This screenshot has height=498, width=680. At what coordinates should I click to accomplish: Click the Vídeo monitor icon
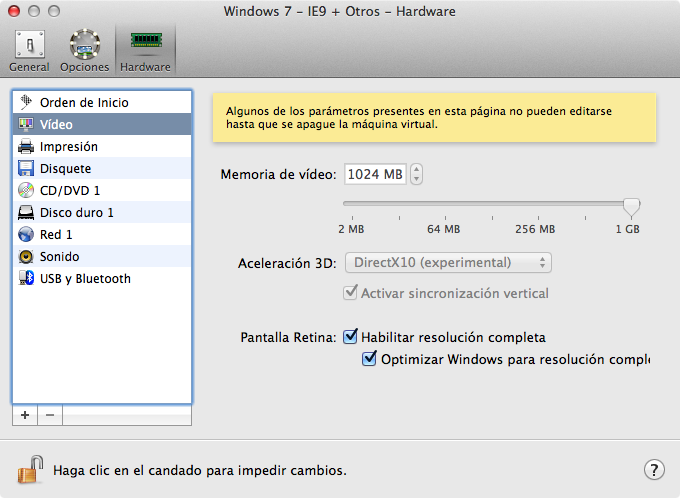tap(26, 124)
